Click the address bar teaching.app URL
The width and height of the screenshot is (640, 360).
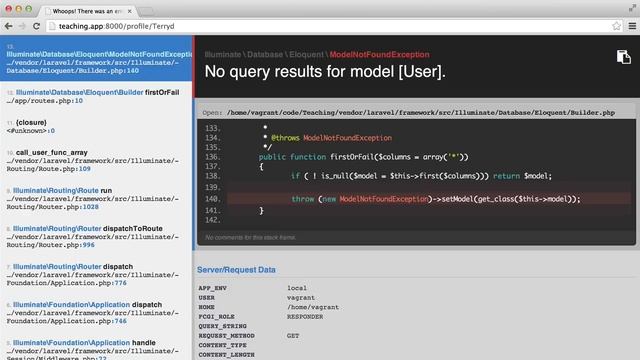click(x=117, y=26)
